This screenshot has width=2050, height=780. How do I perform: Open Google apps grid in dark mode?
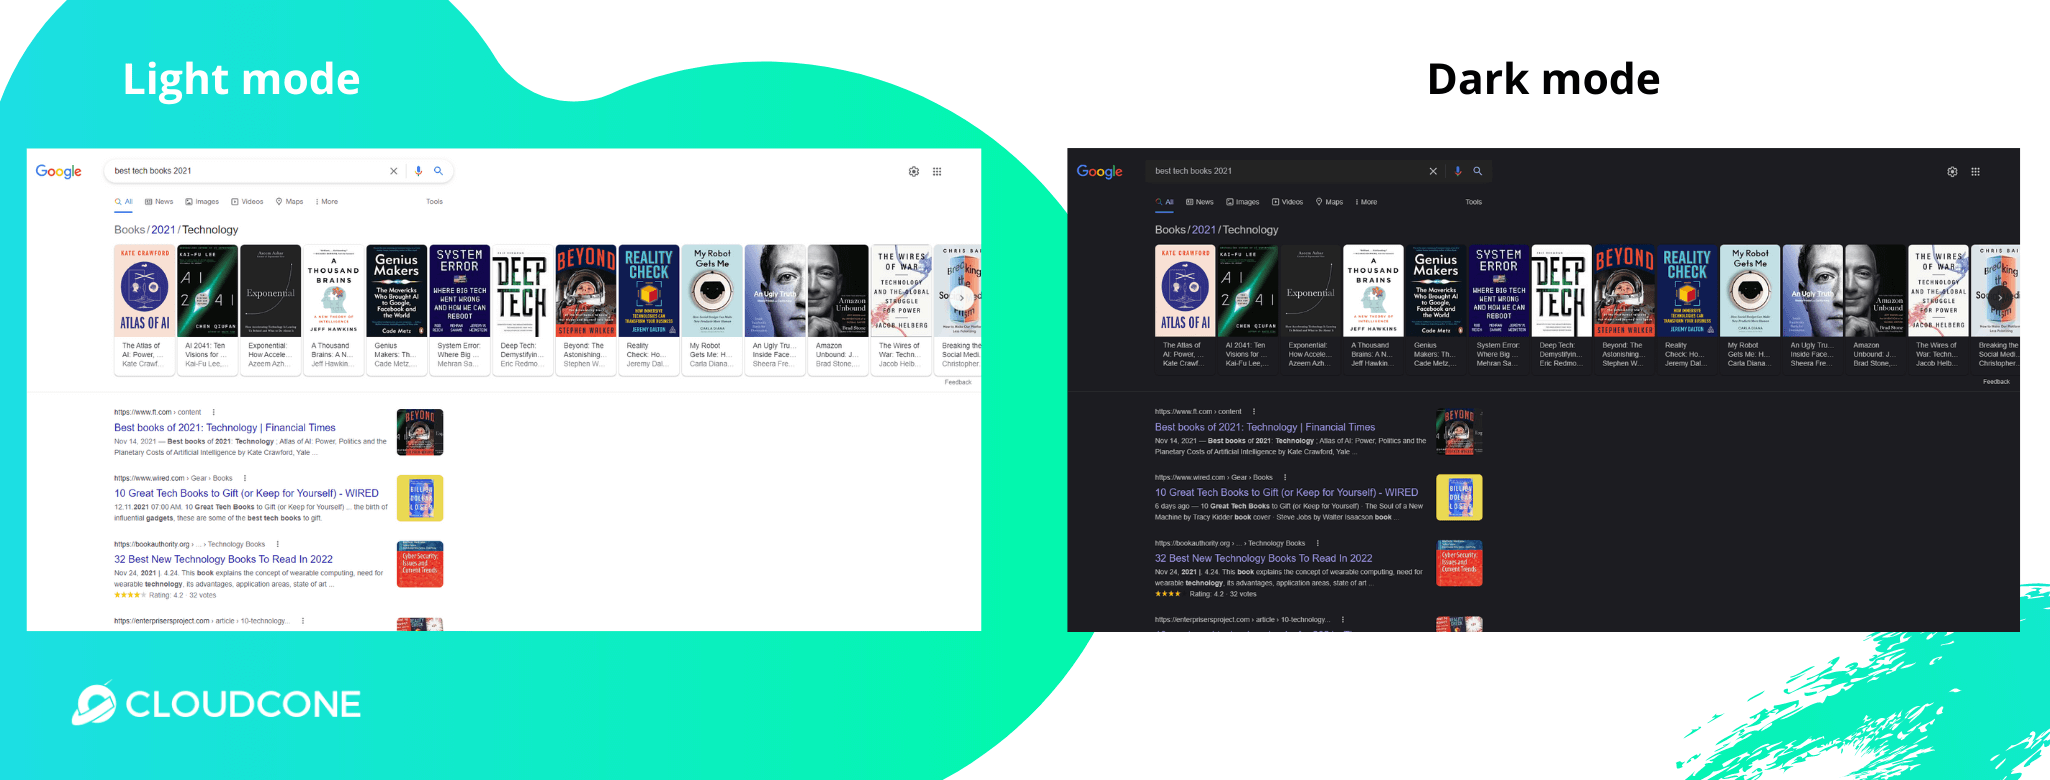tap(1975, 171)
